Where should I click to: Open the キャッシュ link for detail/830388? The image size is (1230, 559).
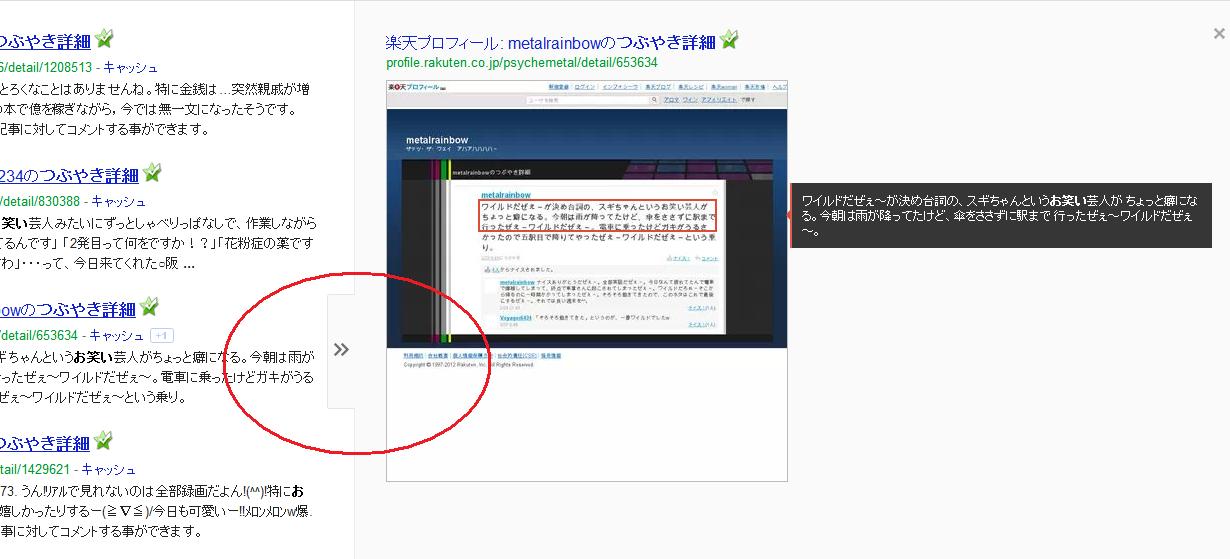point(119,201)
